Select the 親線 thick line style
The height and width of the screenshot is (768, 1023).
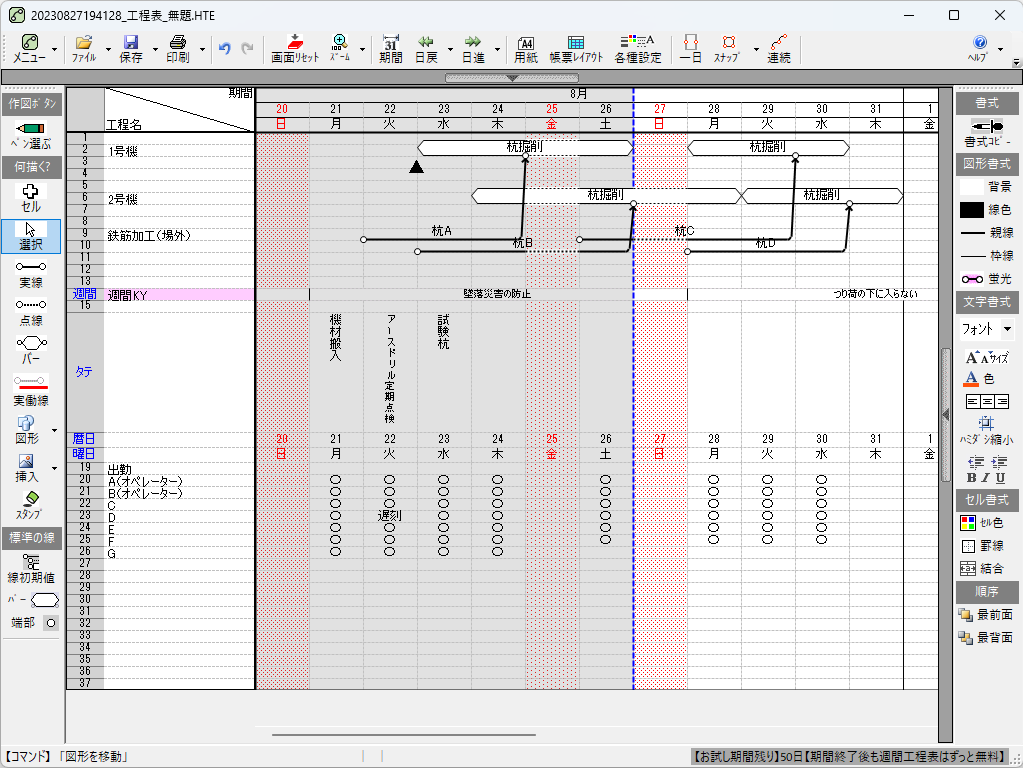tap(986, 233)
